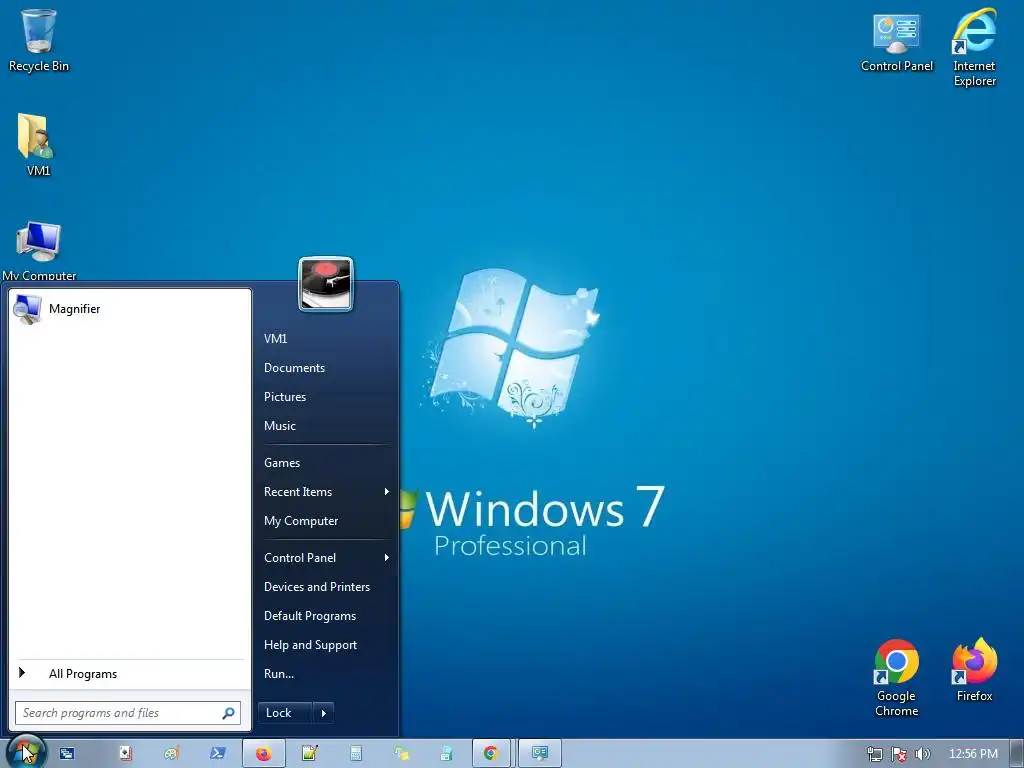
Task: Open the Solitaire card game taskbar icon
Action: click(x=125, y=754)
